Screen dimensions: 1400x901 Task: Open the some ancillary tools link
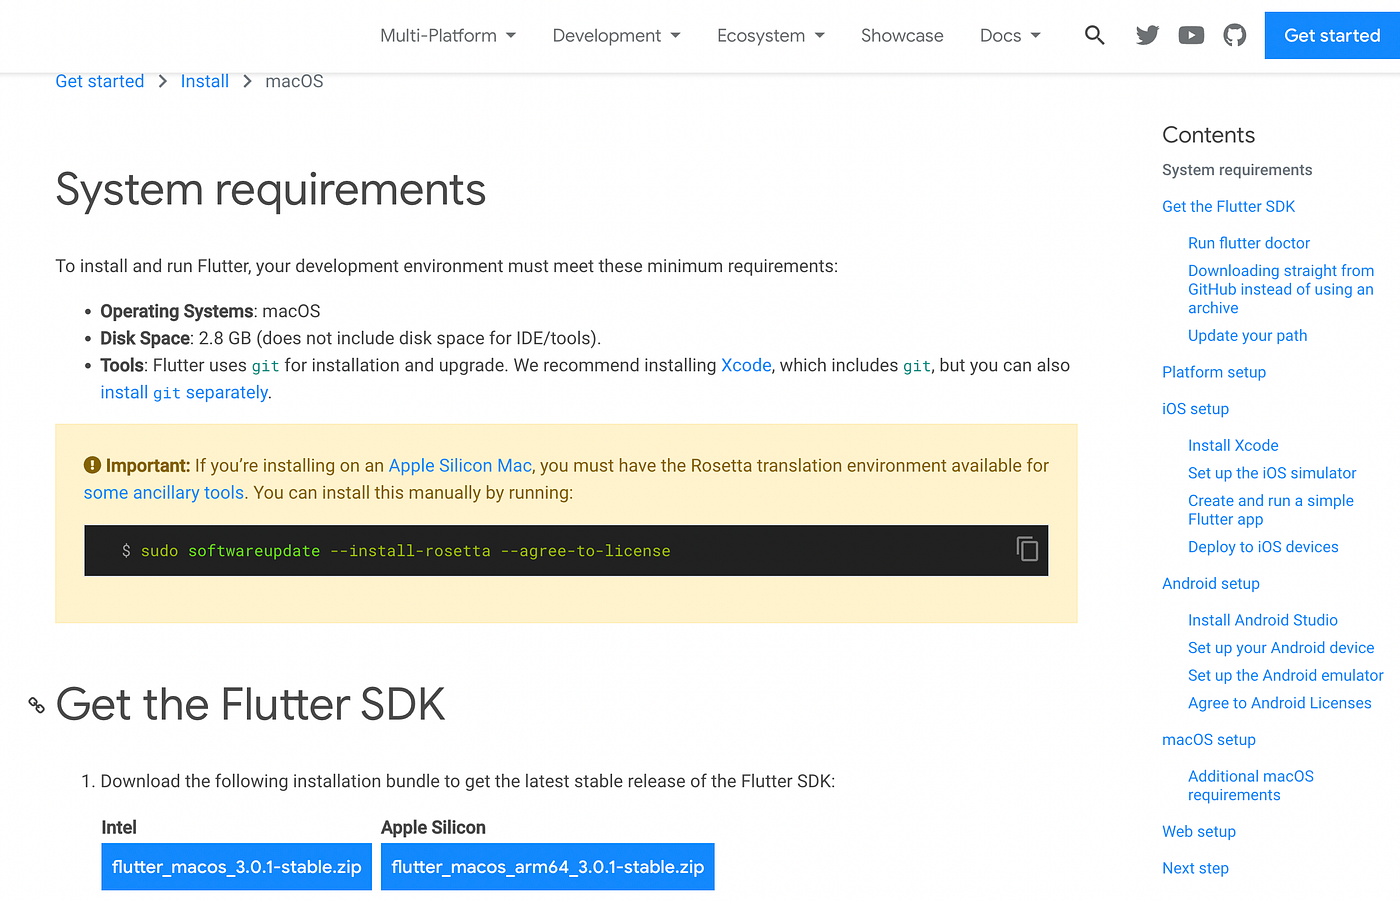click(164, 492)
